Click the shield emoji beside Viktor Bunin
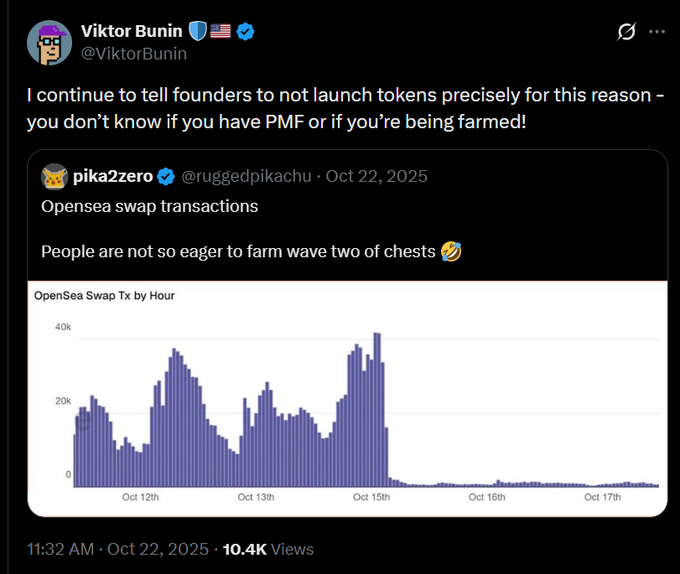The width and height of the screenshot is (680, 574). [x=197, y=31]
